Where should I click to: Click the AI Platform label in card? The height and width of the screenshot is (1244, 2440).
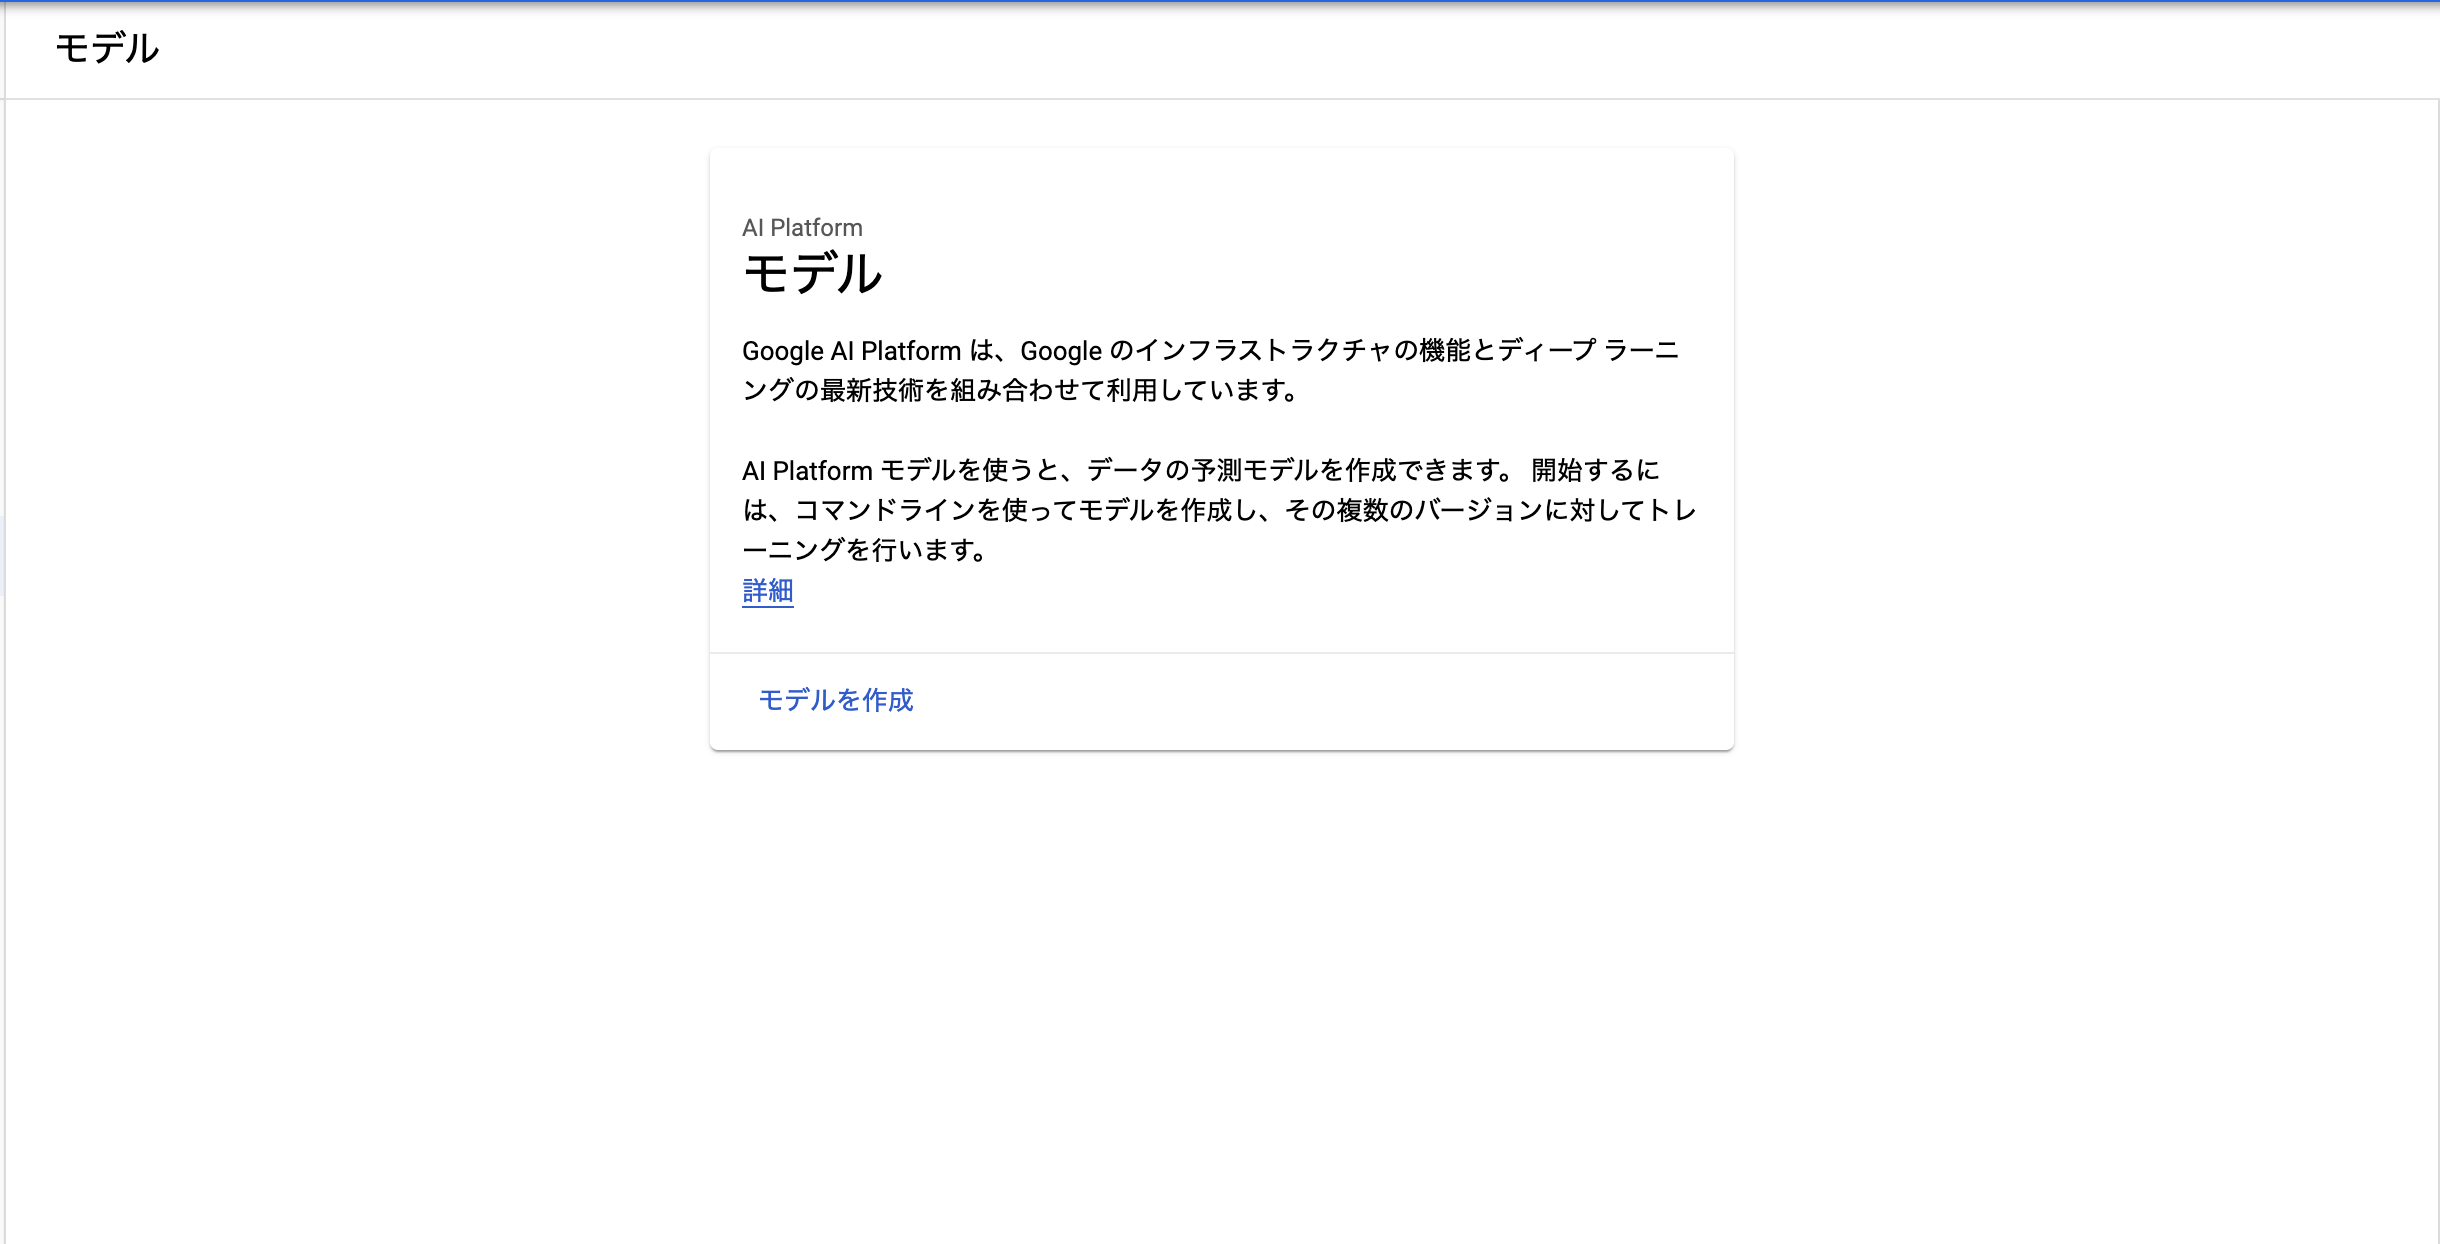(802, 228)
